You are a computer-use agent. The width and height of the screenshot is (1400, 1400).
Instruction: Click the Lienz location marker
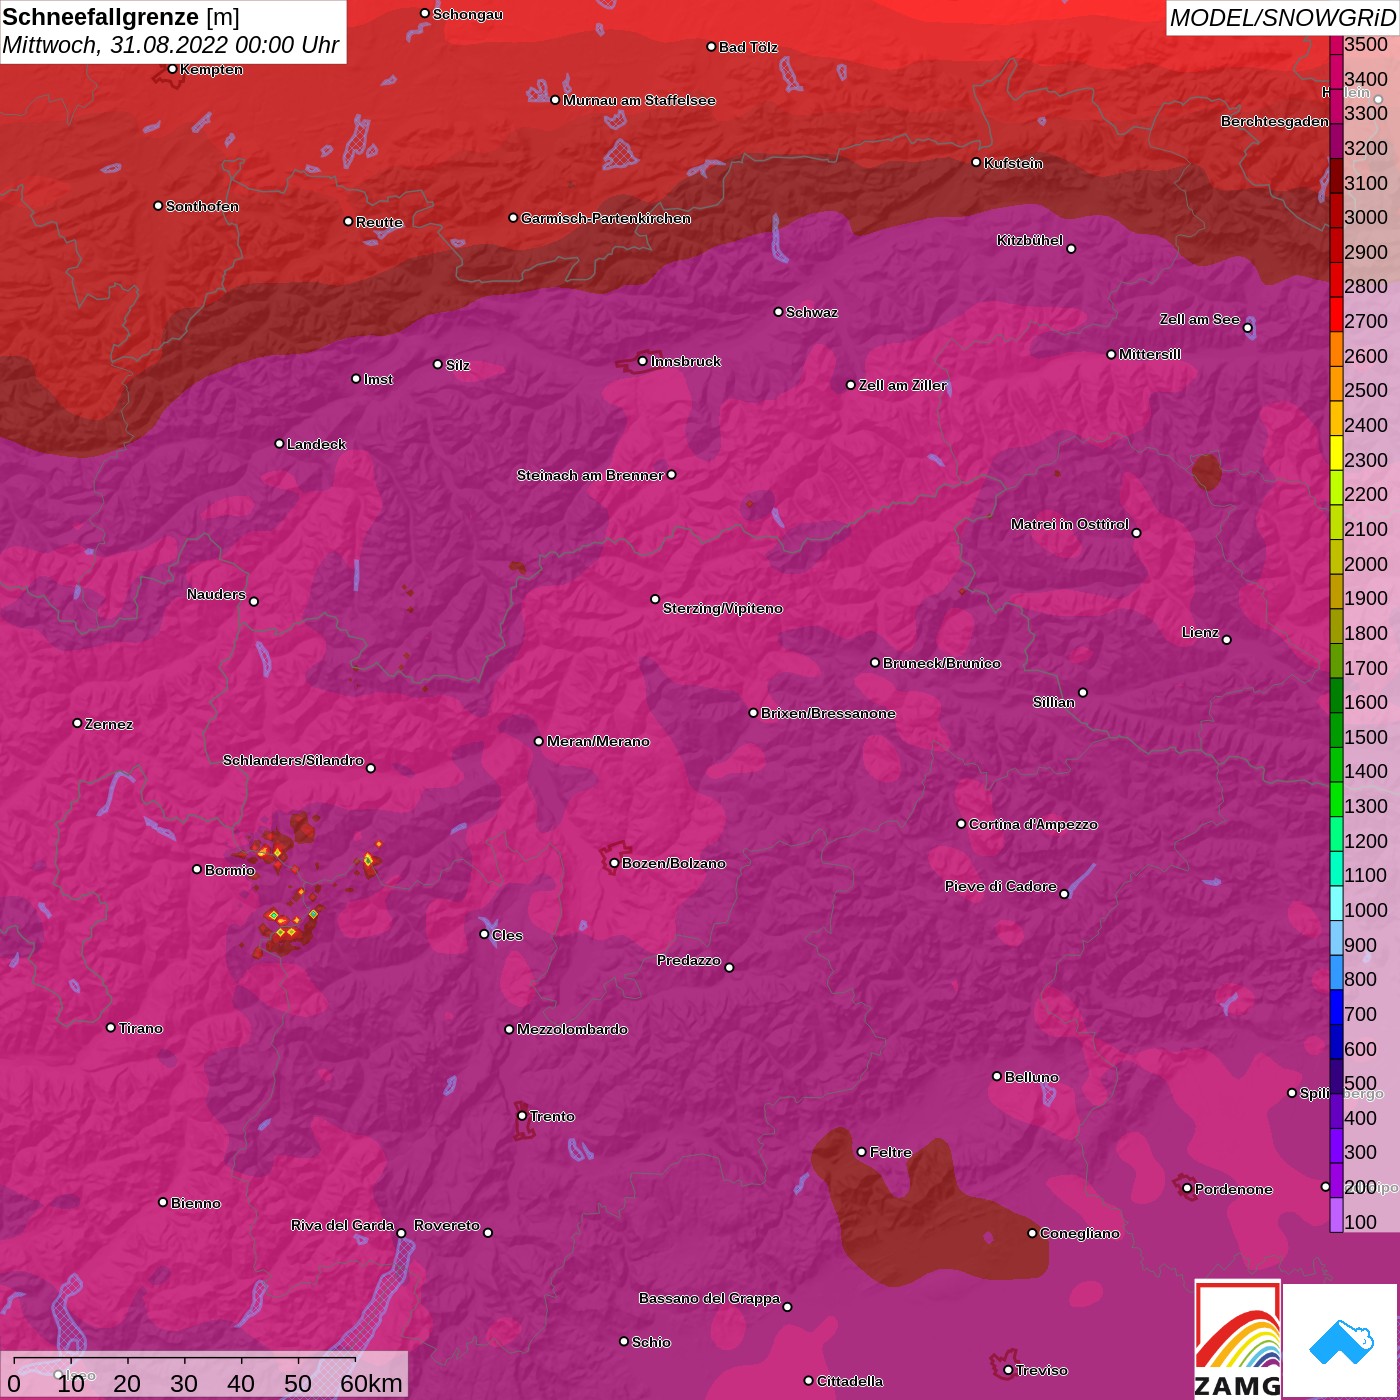pyautogui.click(x=1226, y=639)
